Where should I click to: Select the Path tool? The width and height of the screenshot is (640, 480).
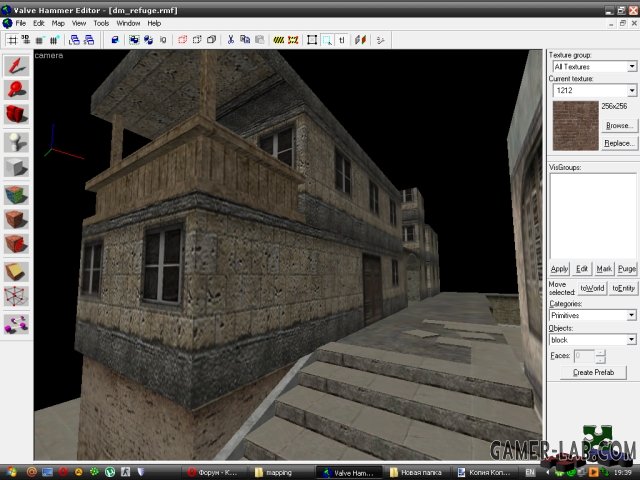coord(16,324)
